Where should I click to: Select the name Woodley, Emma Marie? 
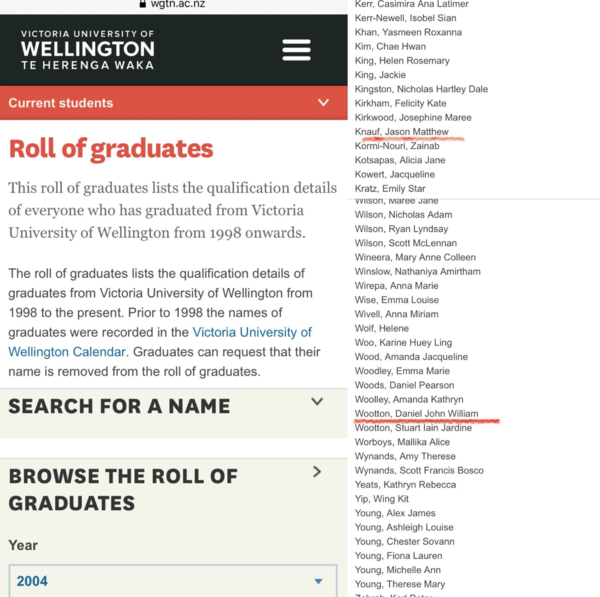click(x=402, y=370)
